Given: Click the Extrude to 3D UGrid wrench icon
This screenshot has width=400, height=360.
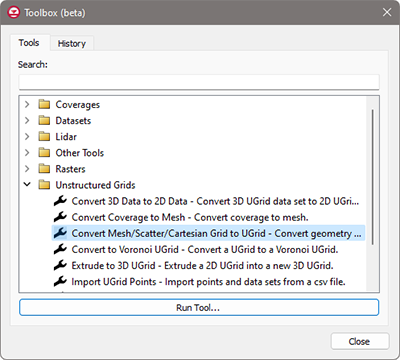Looking at the screenshot, I should [x=60, y=265].
